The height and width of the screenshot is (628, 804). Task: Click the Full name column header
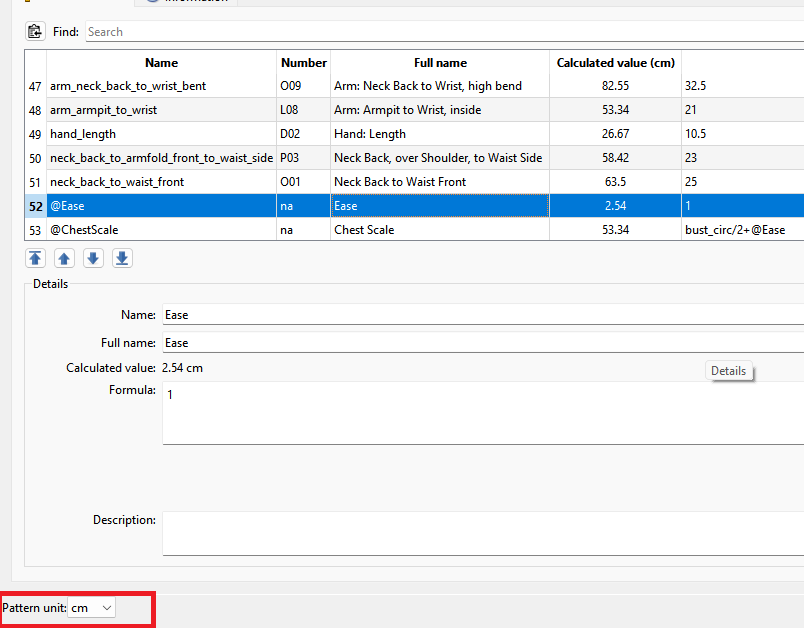click(440, 63)
